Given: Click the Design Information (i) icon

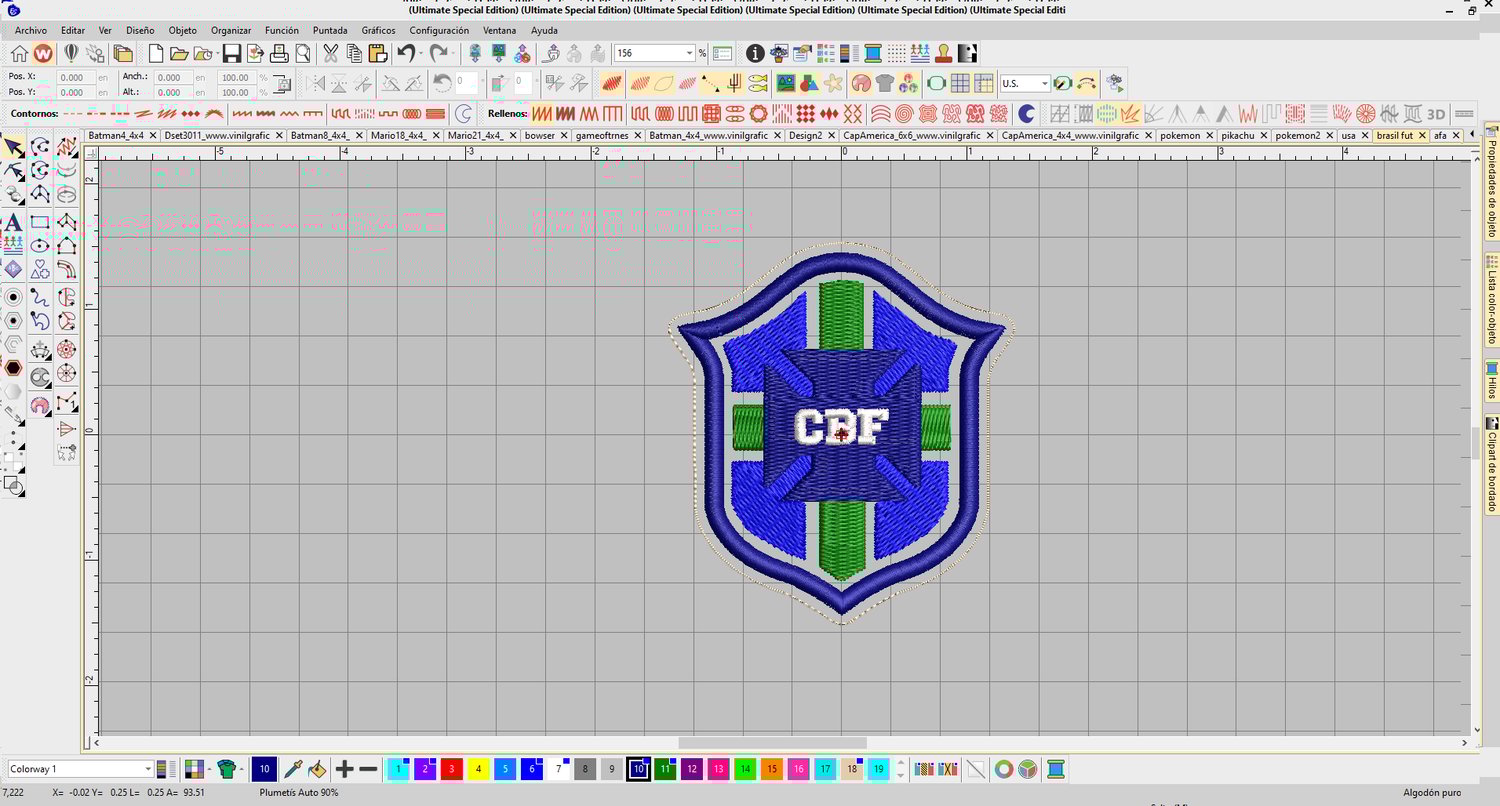Looking at the screenshot, I should 755,53.
